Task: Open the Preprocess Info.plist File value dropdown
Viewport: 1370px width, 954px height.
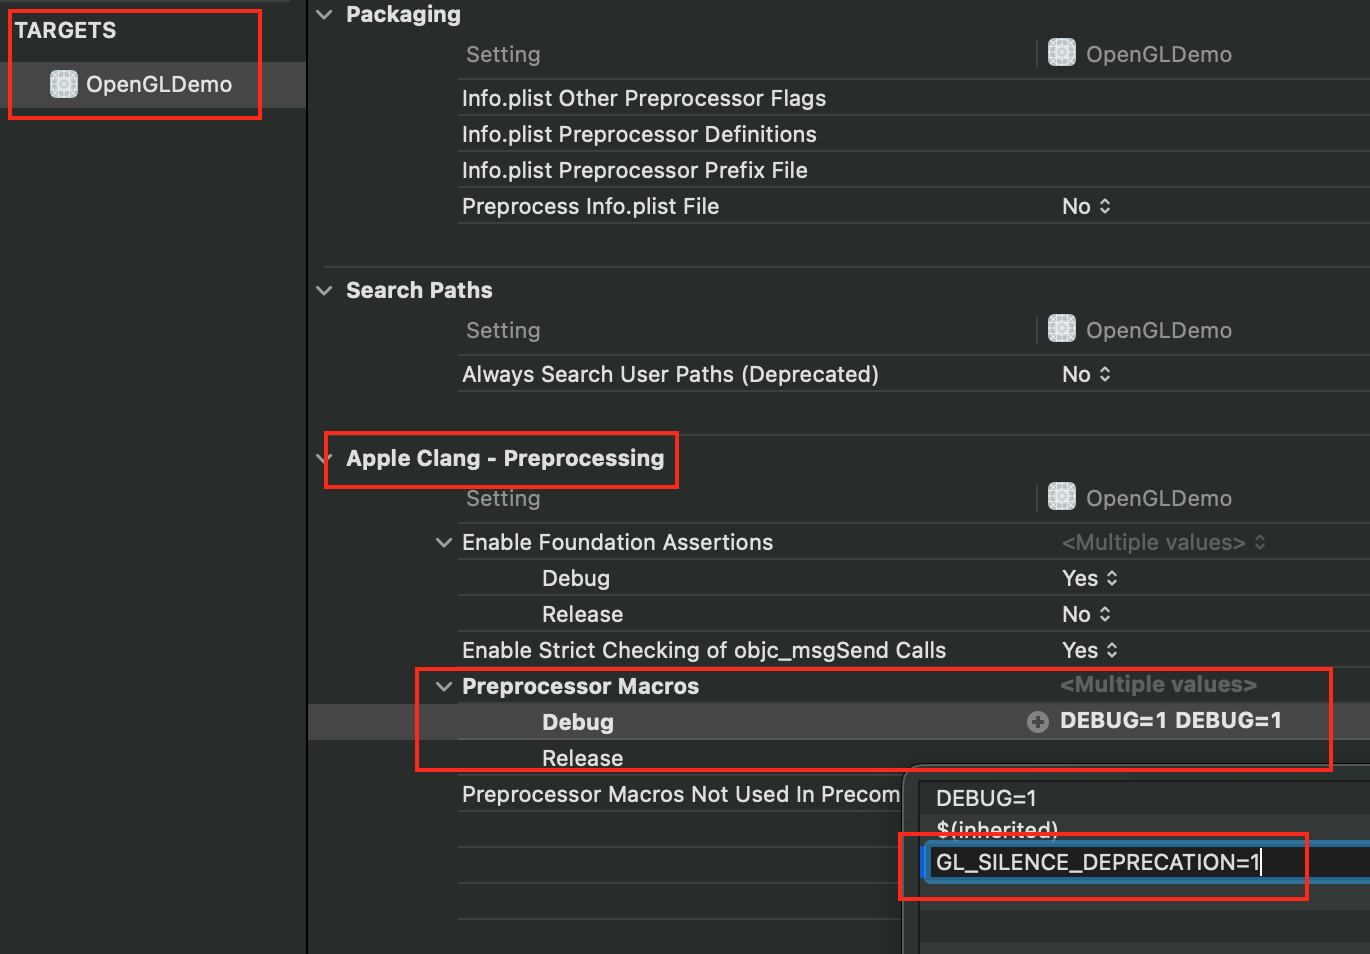Action: (1086, 207)
